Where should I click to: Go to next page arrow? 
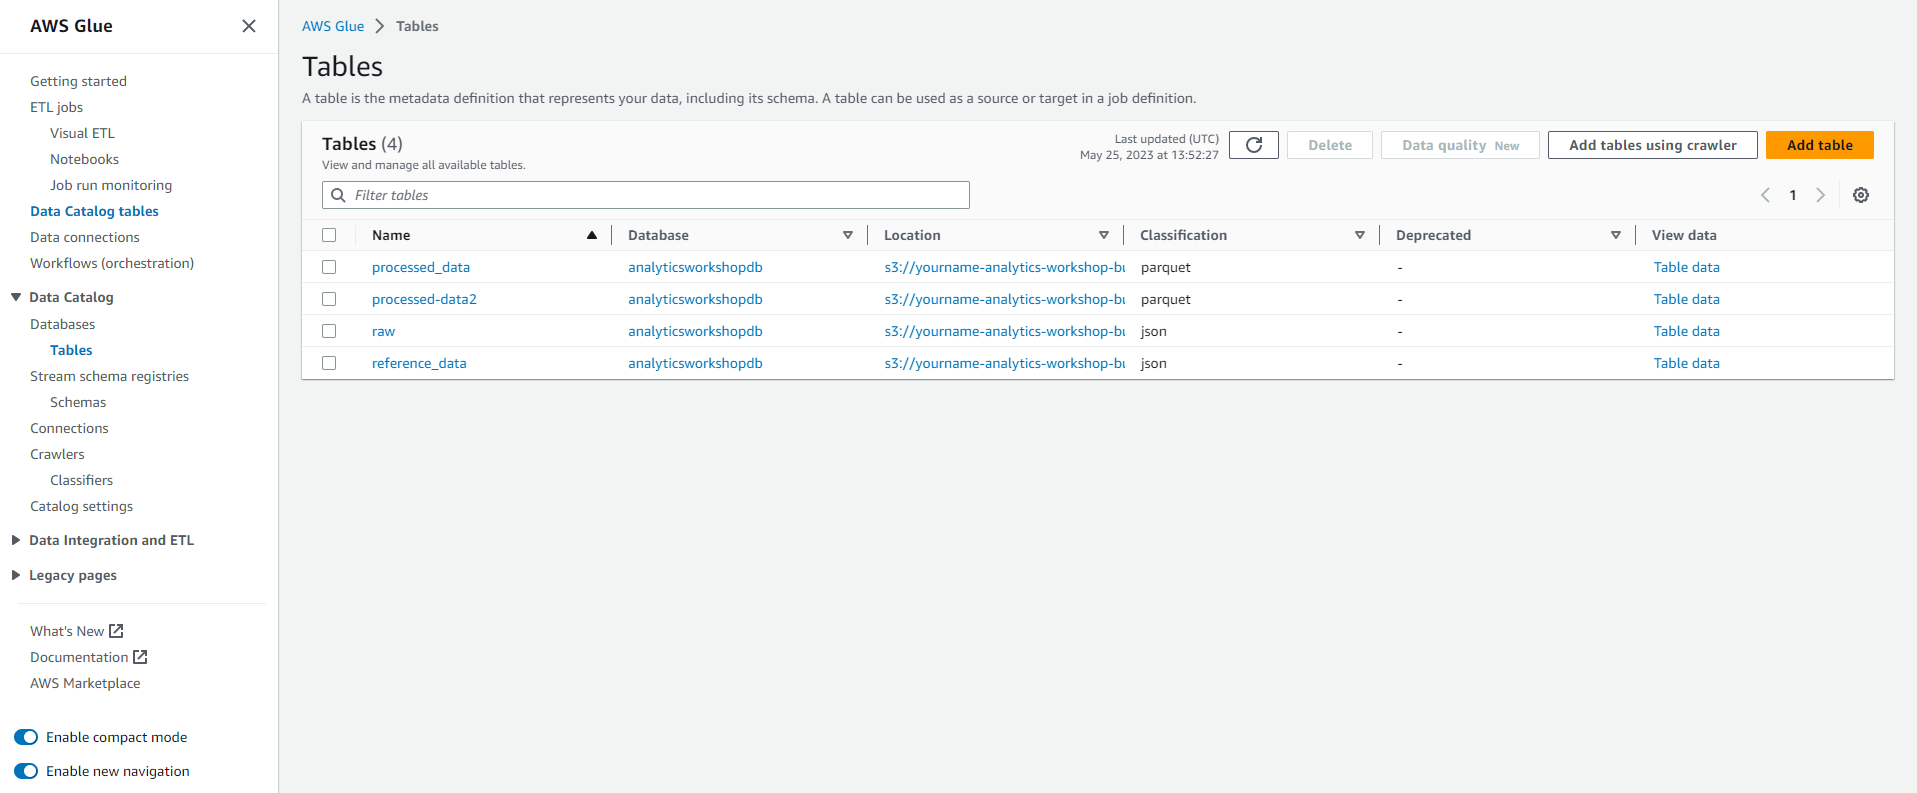pyautogui.click(x=1821, y=195)
